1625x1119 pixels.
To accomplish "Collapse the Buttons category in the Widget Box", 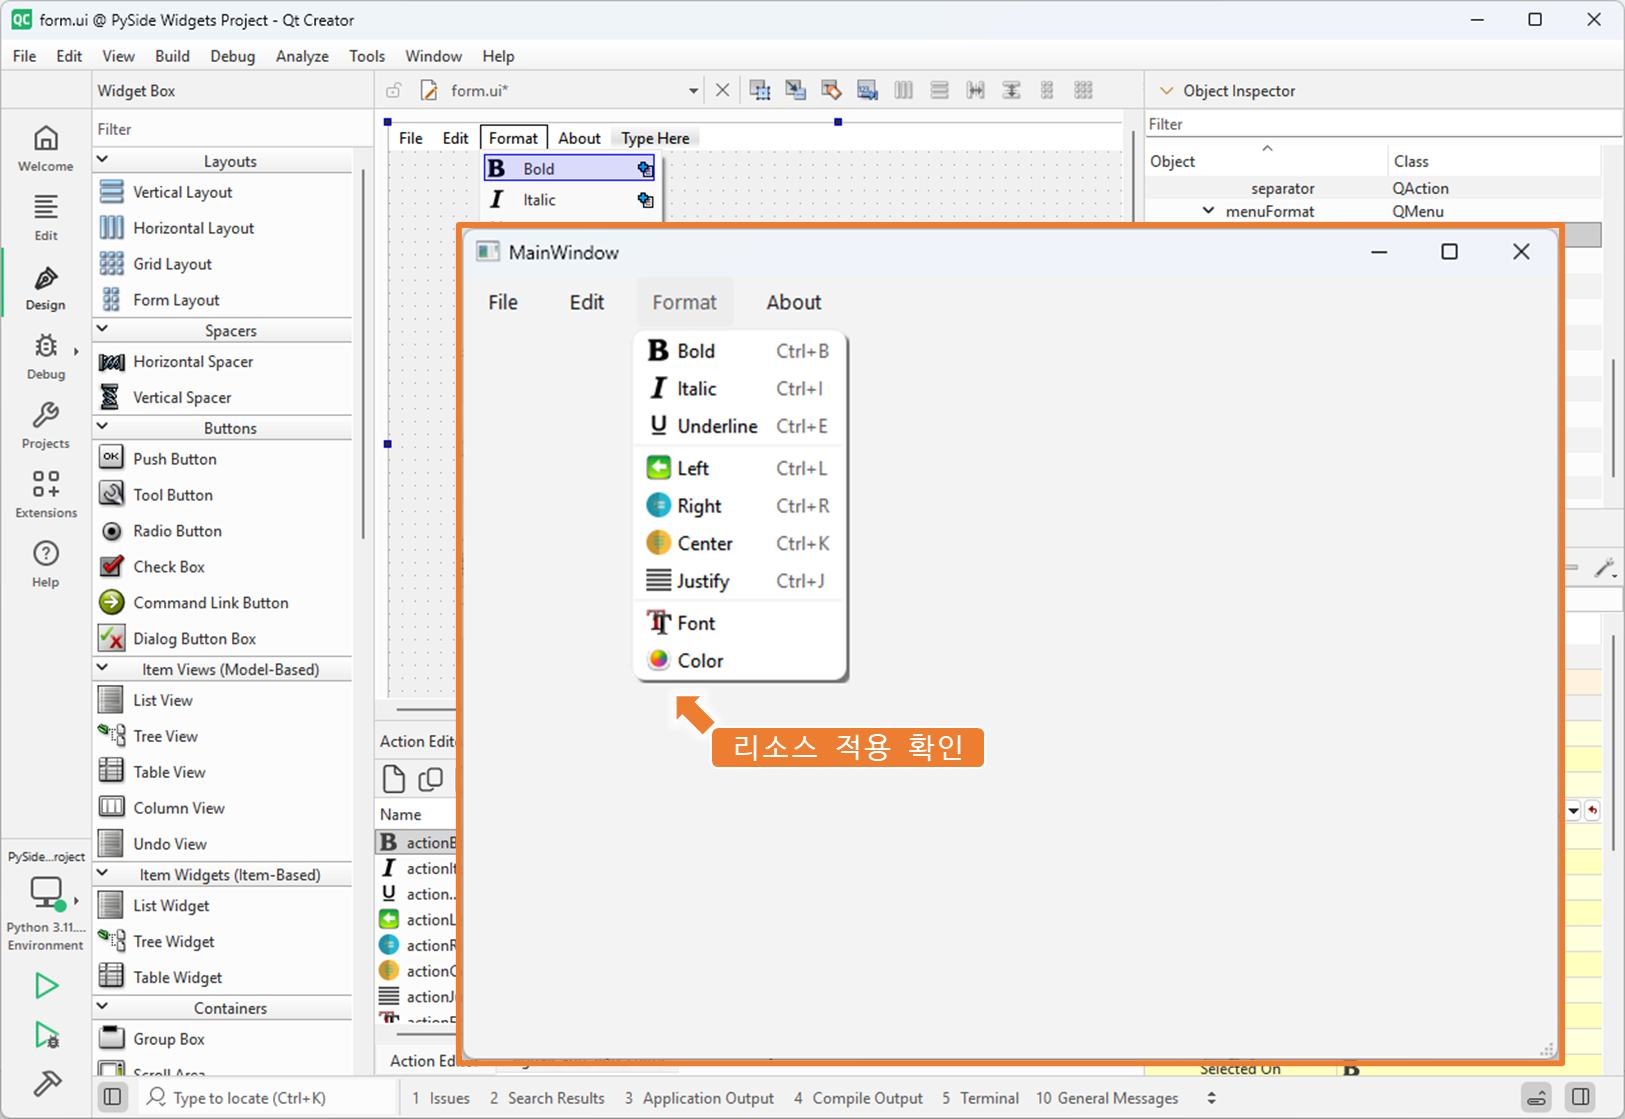I will (x=102, y=426).
